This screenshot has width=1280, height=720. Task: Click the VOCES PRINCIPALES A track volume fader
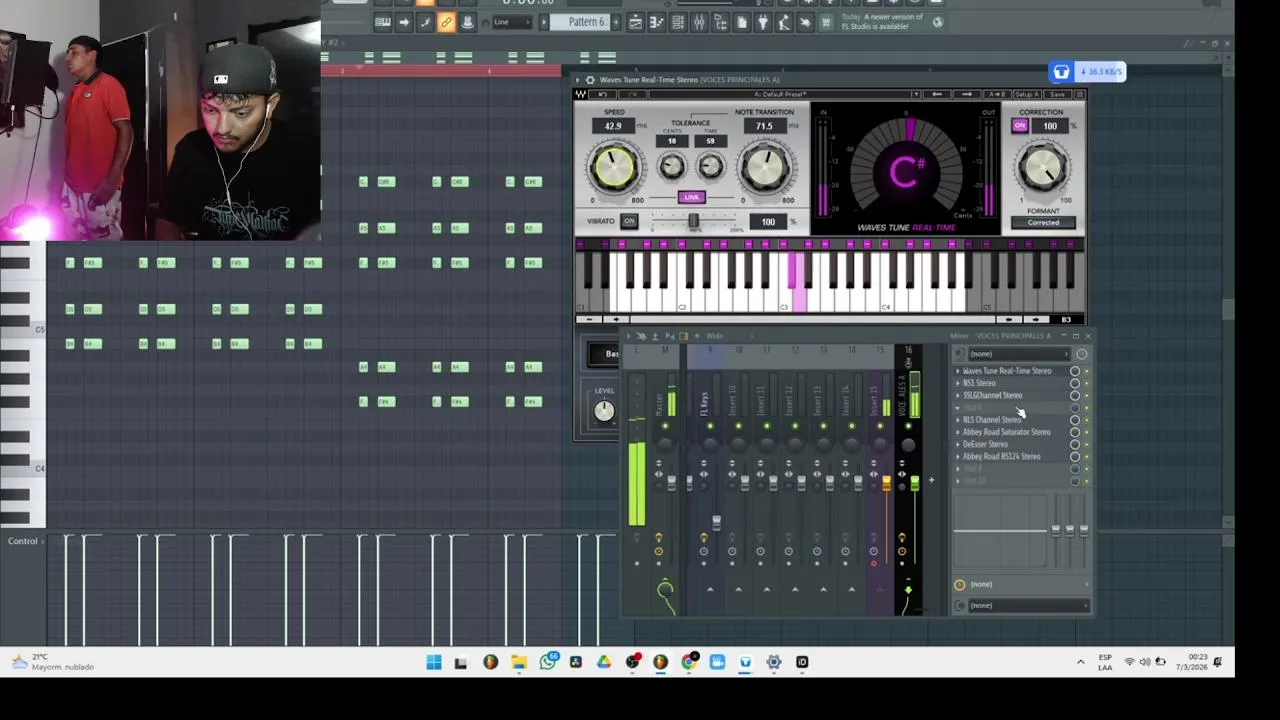pyautogui.click(x=915, y=485)
